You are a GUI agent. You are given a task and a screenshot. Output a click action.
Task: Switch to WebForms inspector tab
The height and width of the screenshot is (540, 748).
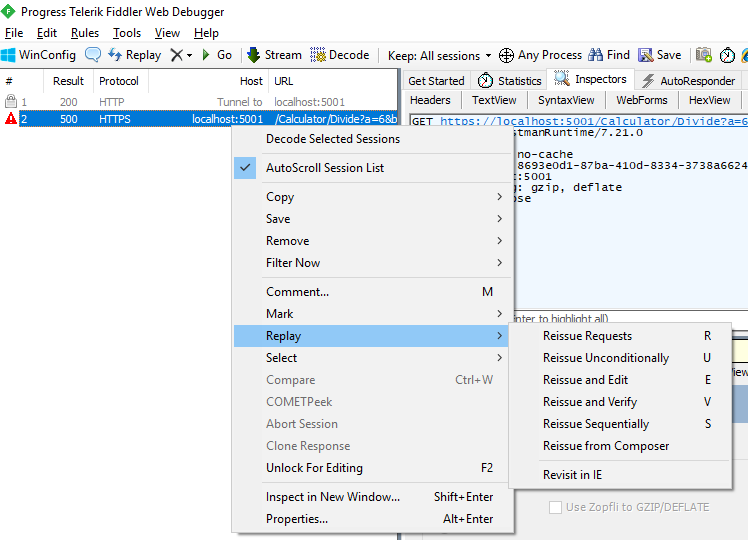tap(642, 100)
